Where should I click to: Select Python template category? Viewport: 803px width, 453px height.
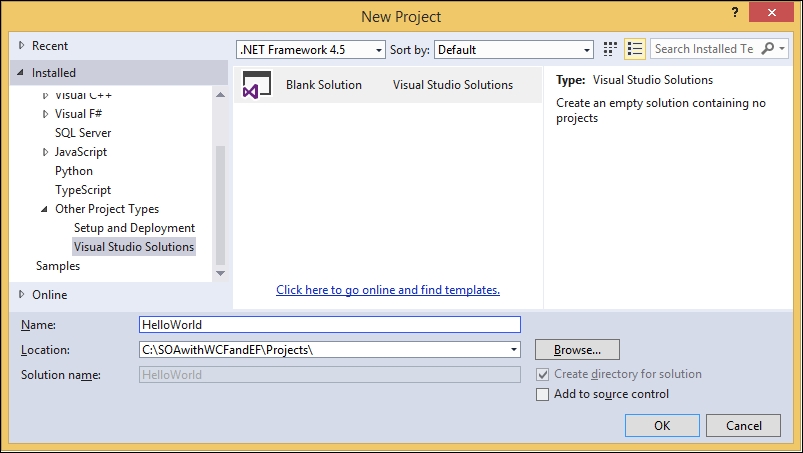pos(74,171)
